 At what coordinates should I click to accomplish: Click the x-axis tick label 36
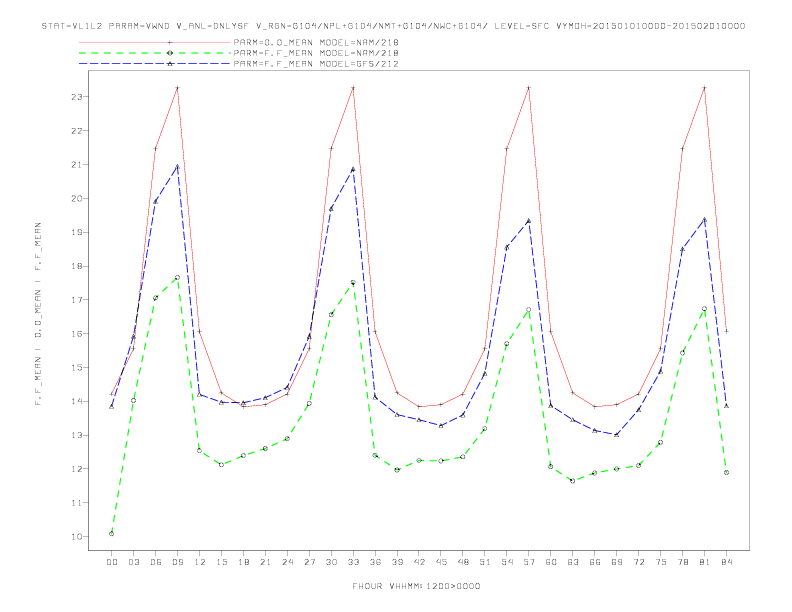point(375,562)
